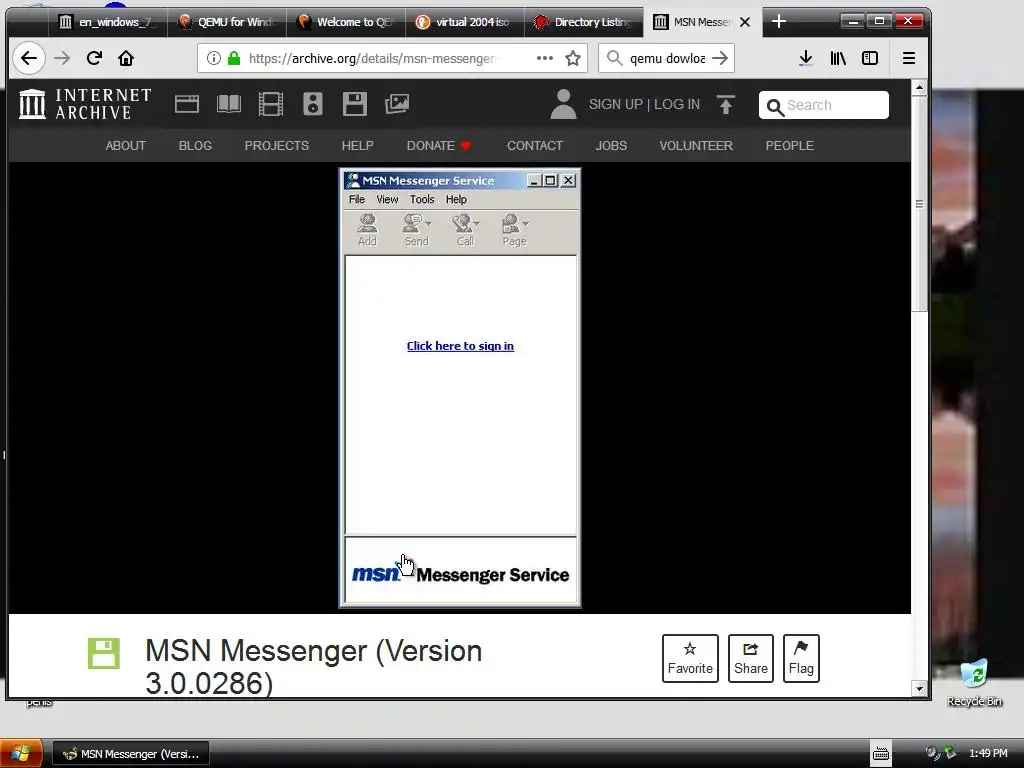Close the MSN Messenger browser tab
The image size is (1024, 768).
tap(745, 22)
